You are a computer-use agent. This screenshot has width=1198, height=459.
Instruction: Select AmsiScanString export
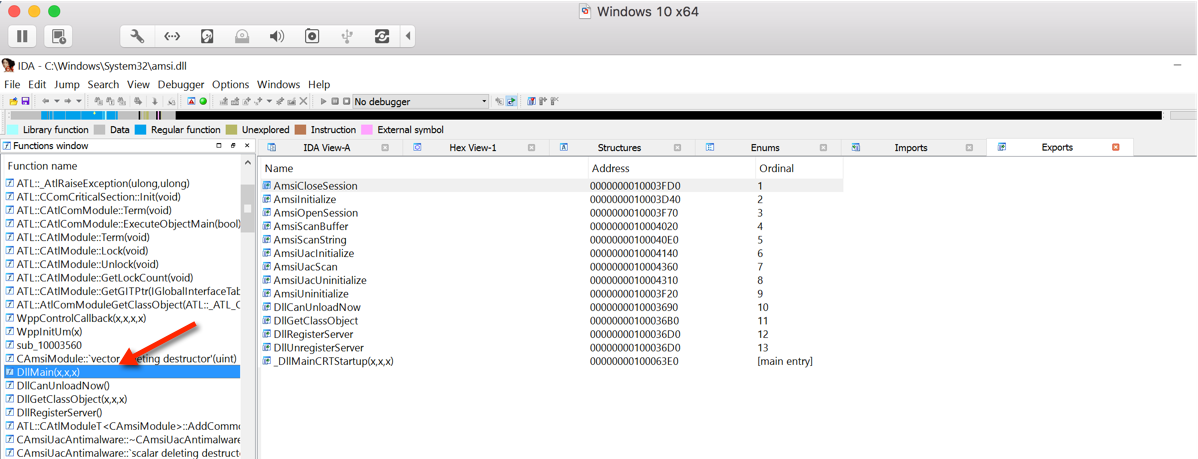(x=552, y=240)
